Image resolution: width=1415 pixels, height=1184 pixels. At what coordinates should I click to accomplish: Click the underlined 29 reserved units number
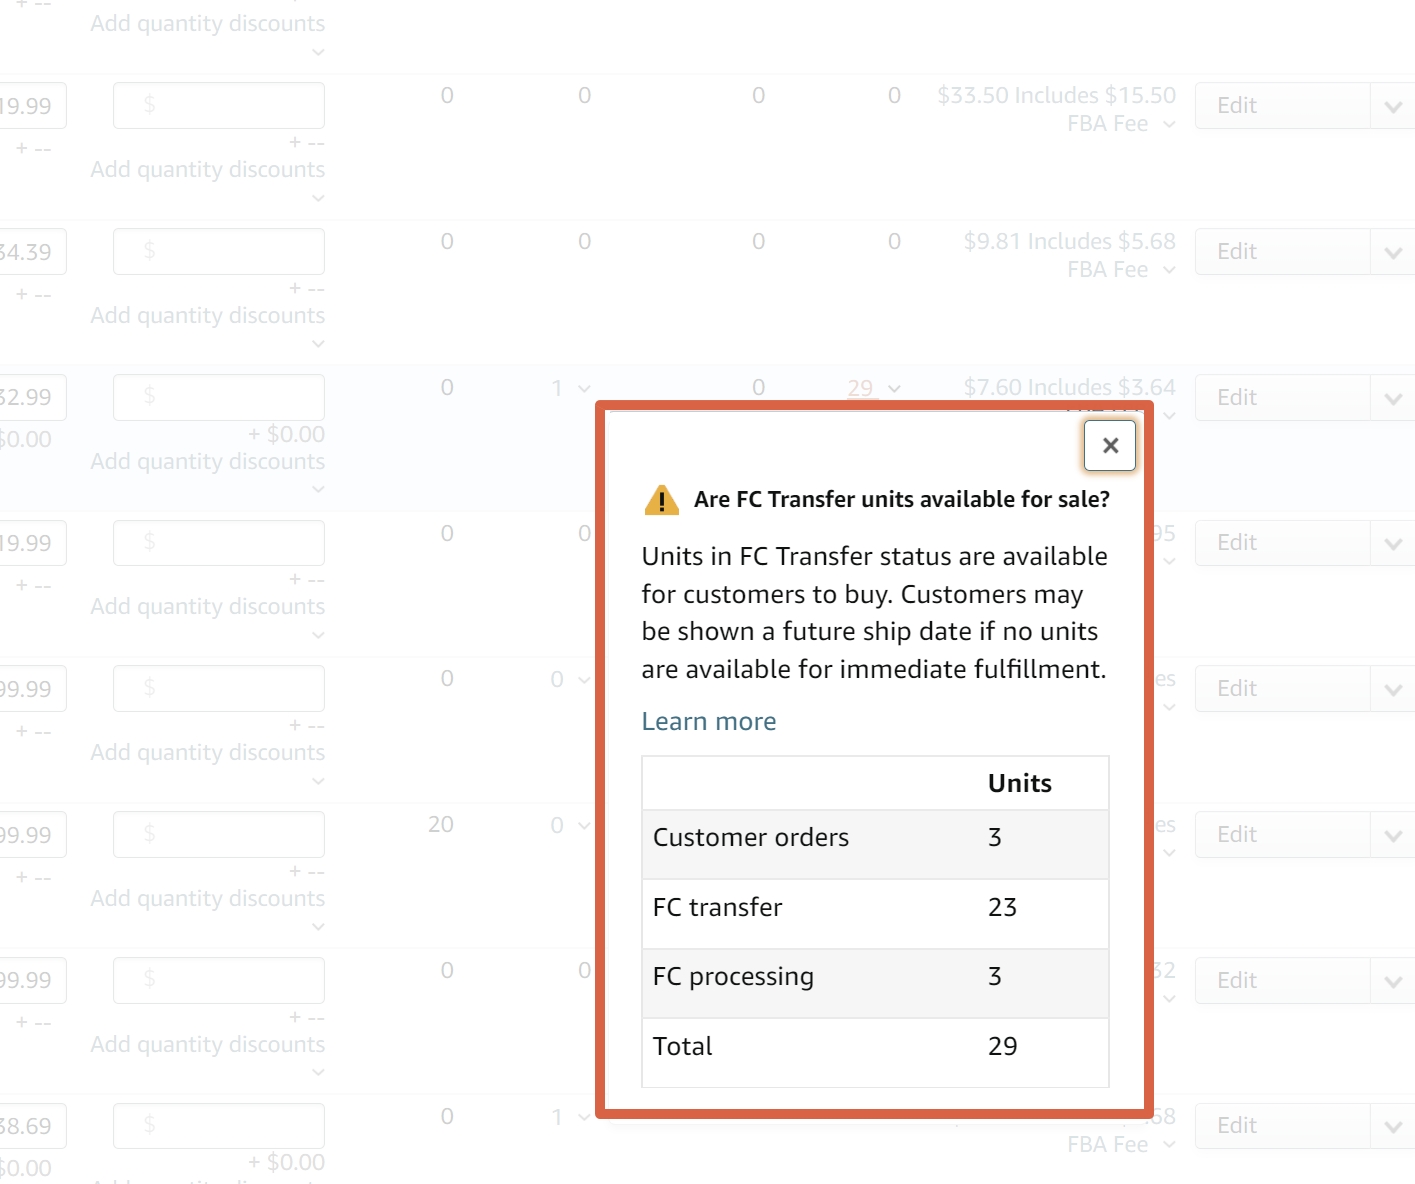(860, 388)
